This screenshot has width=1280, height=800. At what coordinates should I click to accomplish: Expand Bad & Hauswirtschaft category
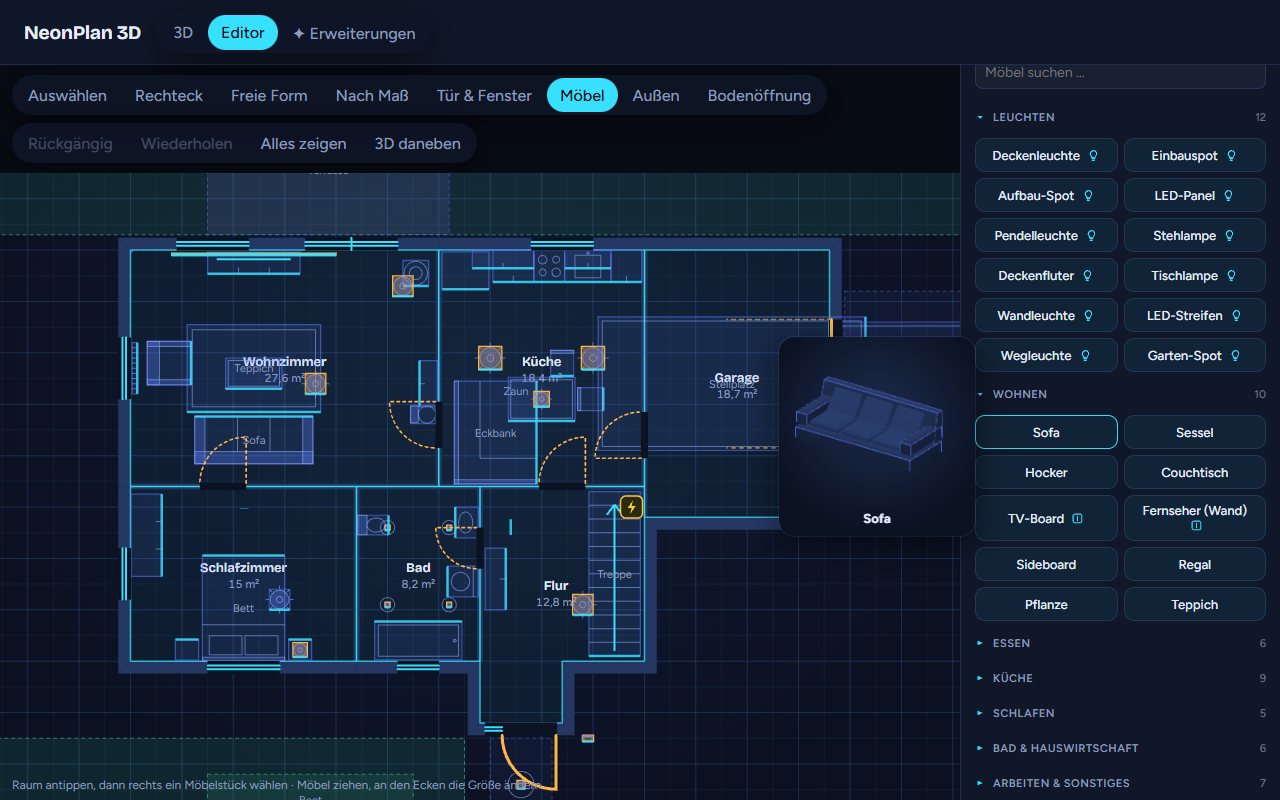(1121, 748)
